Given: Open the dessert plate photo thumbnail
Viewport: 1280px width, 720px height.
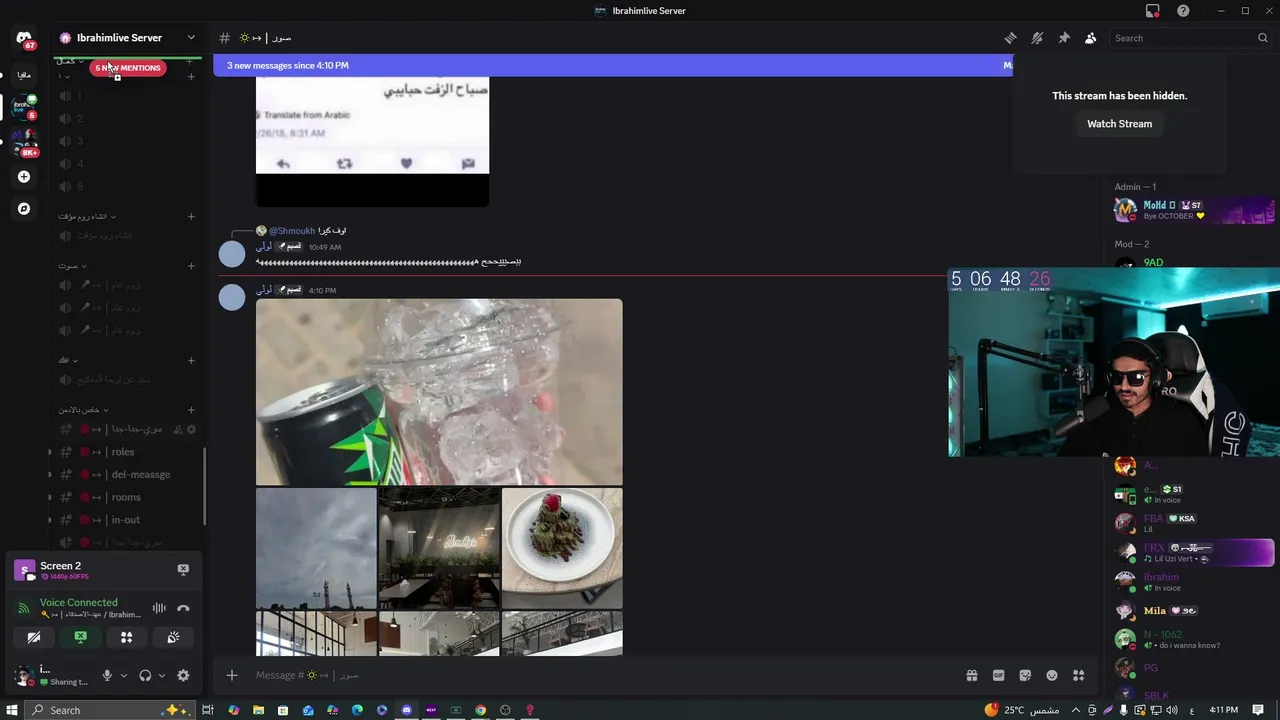Looking at the screenshot, I should click(x=562, y=548).
